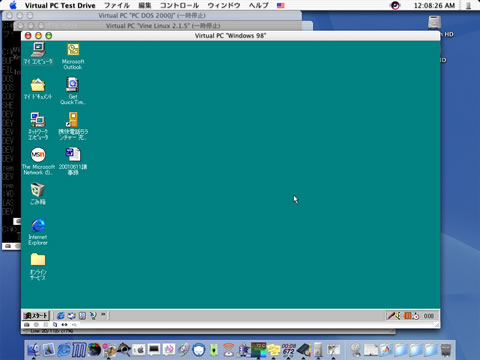The width and height of the screenshot is (480, 360).
Task: Click the second Quick Launch icon (Outlook Express)
Action: (x=71, y=316)
